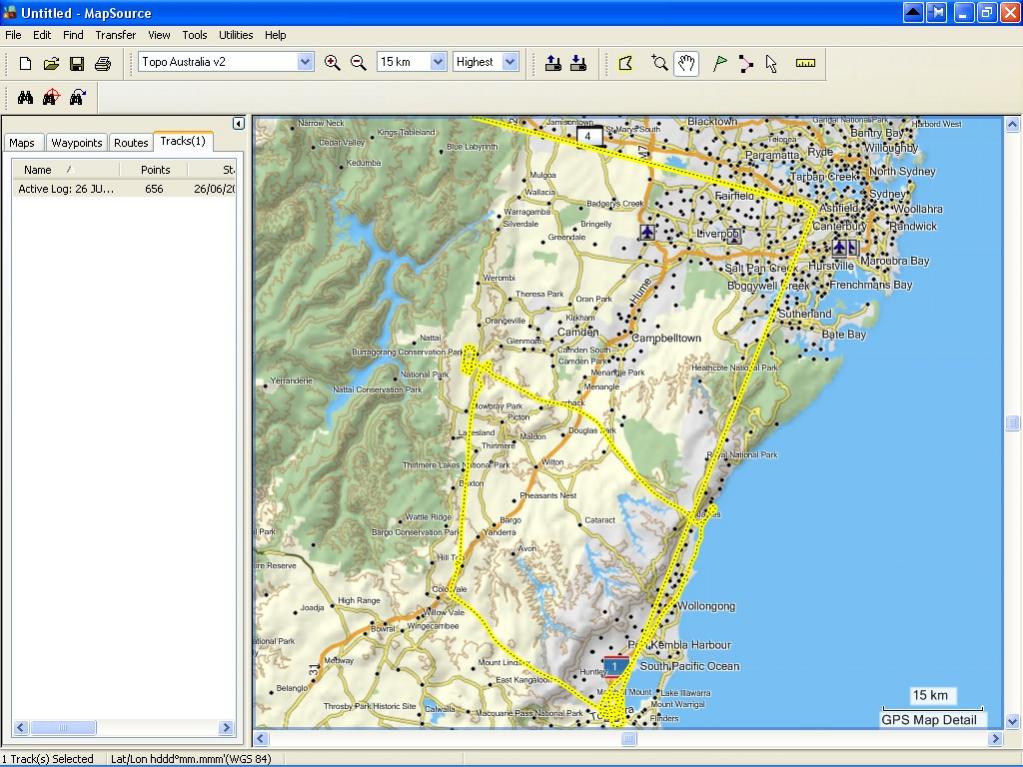The width and height of the screenshot is (1023, 767).
Task: Select the Active Log track entry
Action: coord(124,188)
